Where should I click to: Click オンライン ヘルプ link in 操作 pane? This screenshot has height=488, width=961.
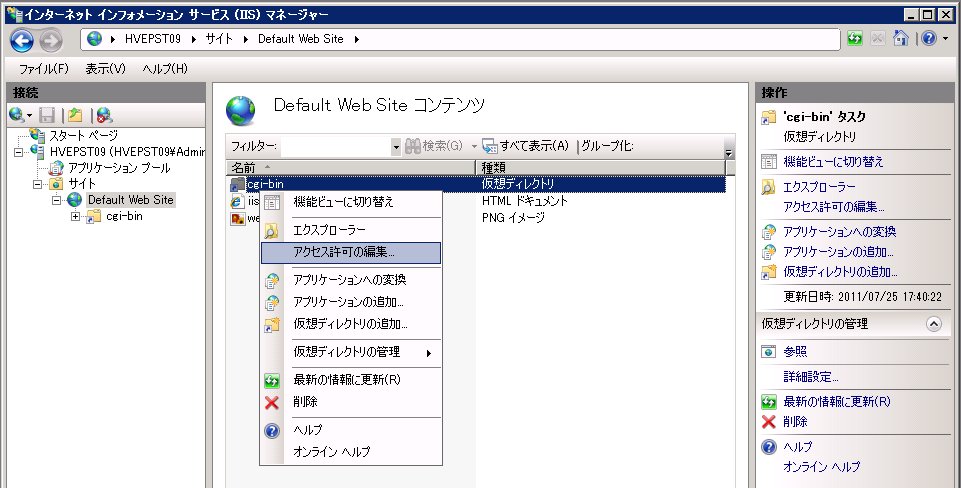click(822, 467)
